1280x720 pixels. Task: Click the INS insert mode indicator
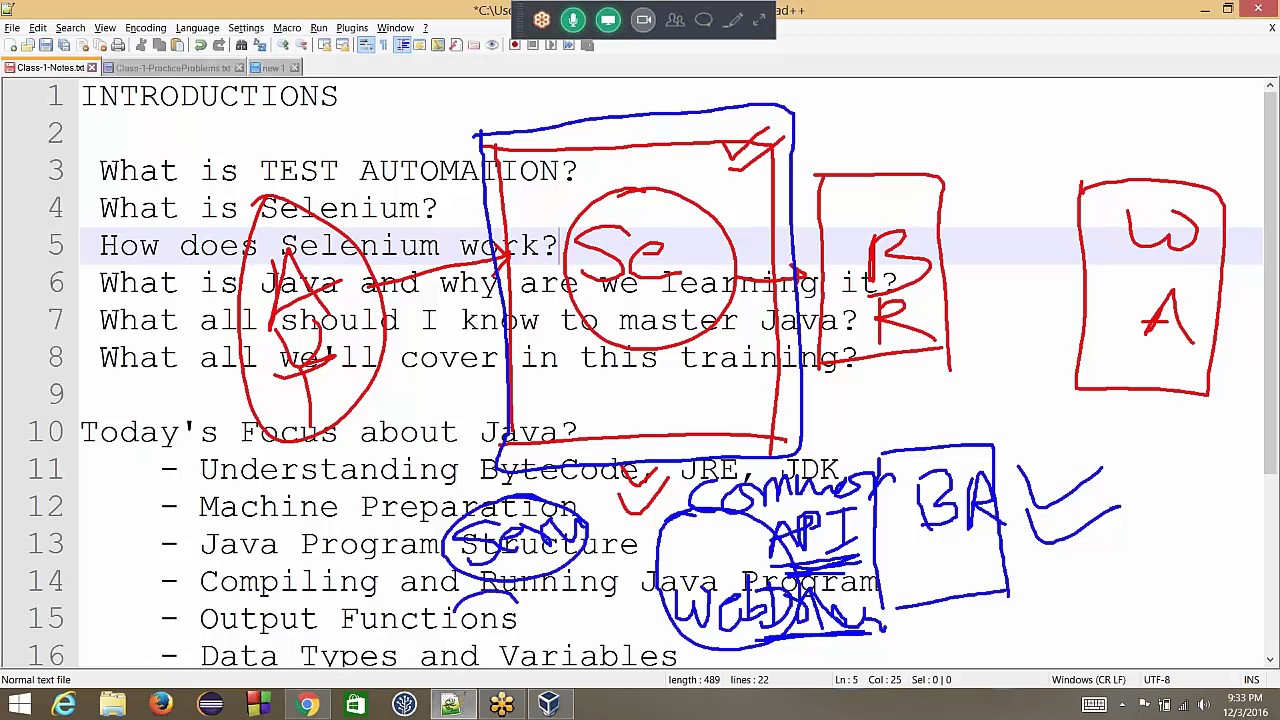pos(1251,680)
